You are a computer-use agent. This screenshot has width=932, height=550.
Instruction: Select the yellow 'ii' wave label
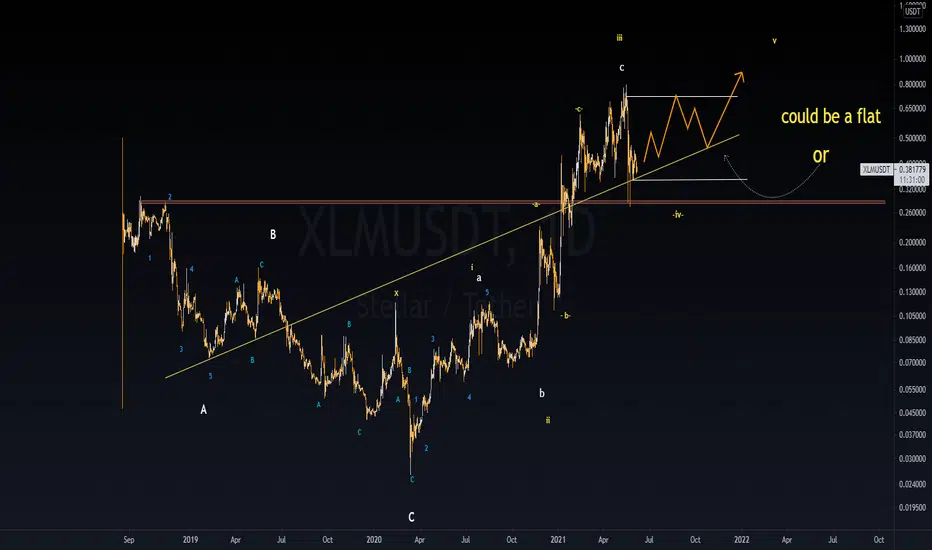pos(548,420)
